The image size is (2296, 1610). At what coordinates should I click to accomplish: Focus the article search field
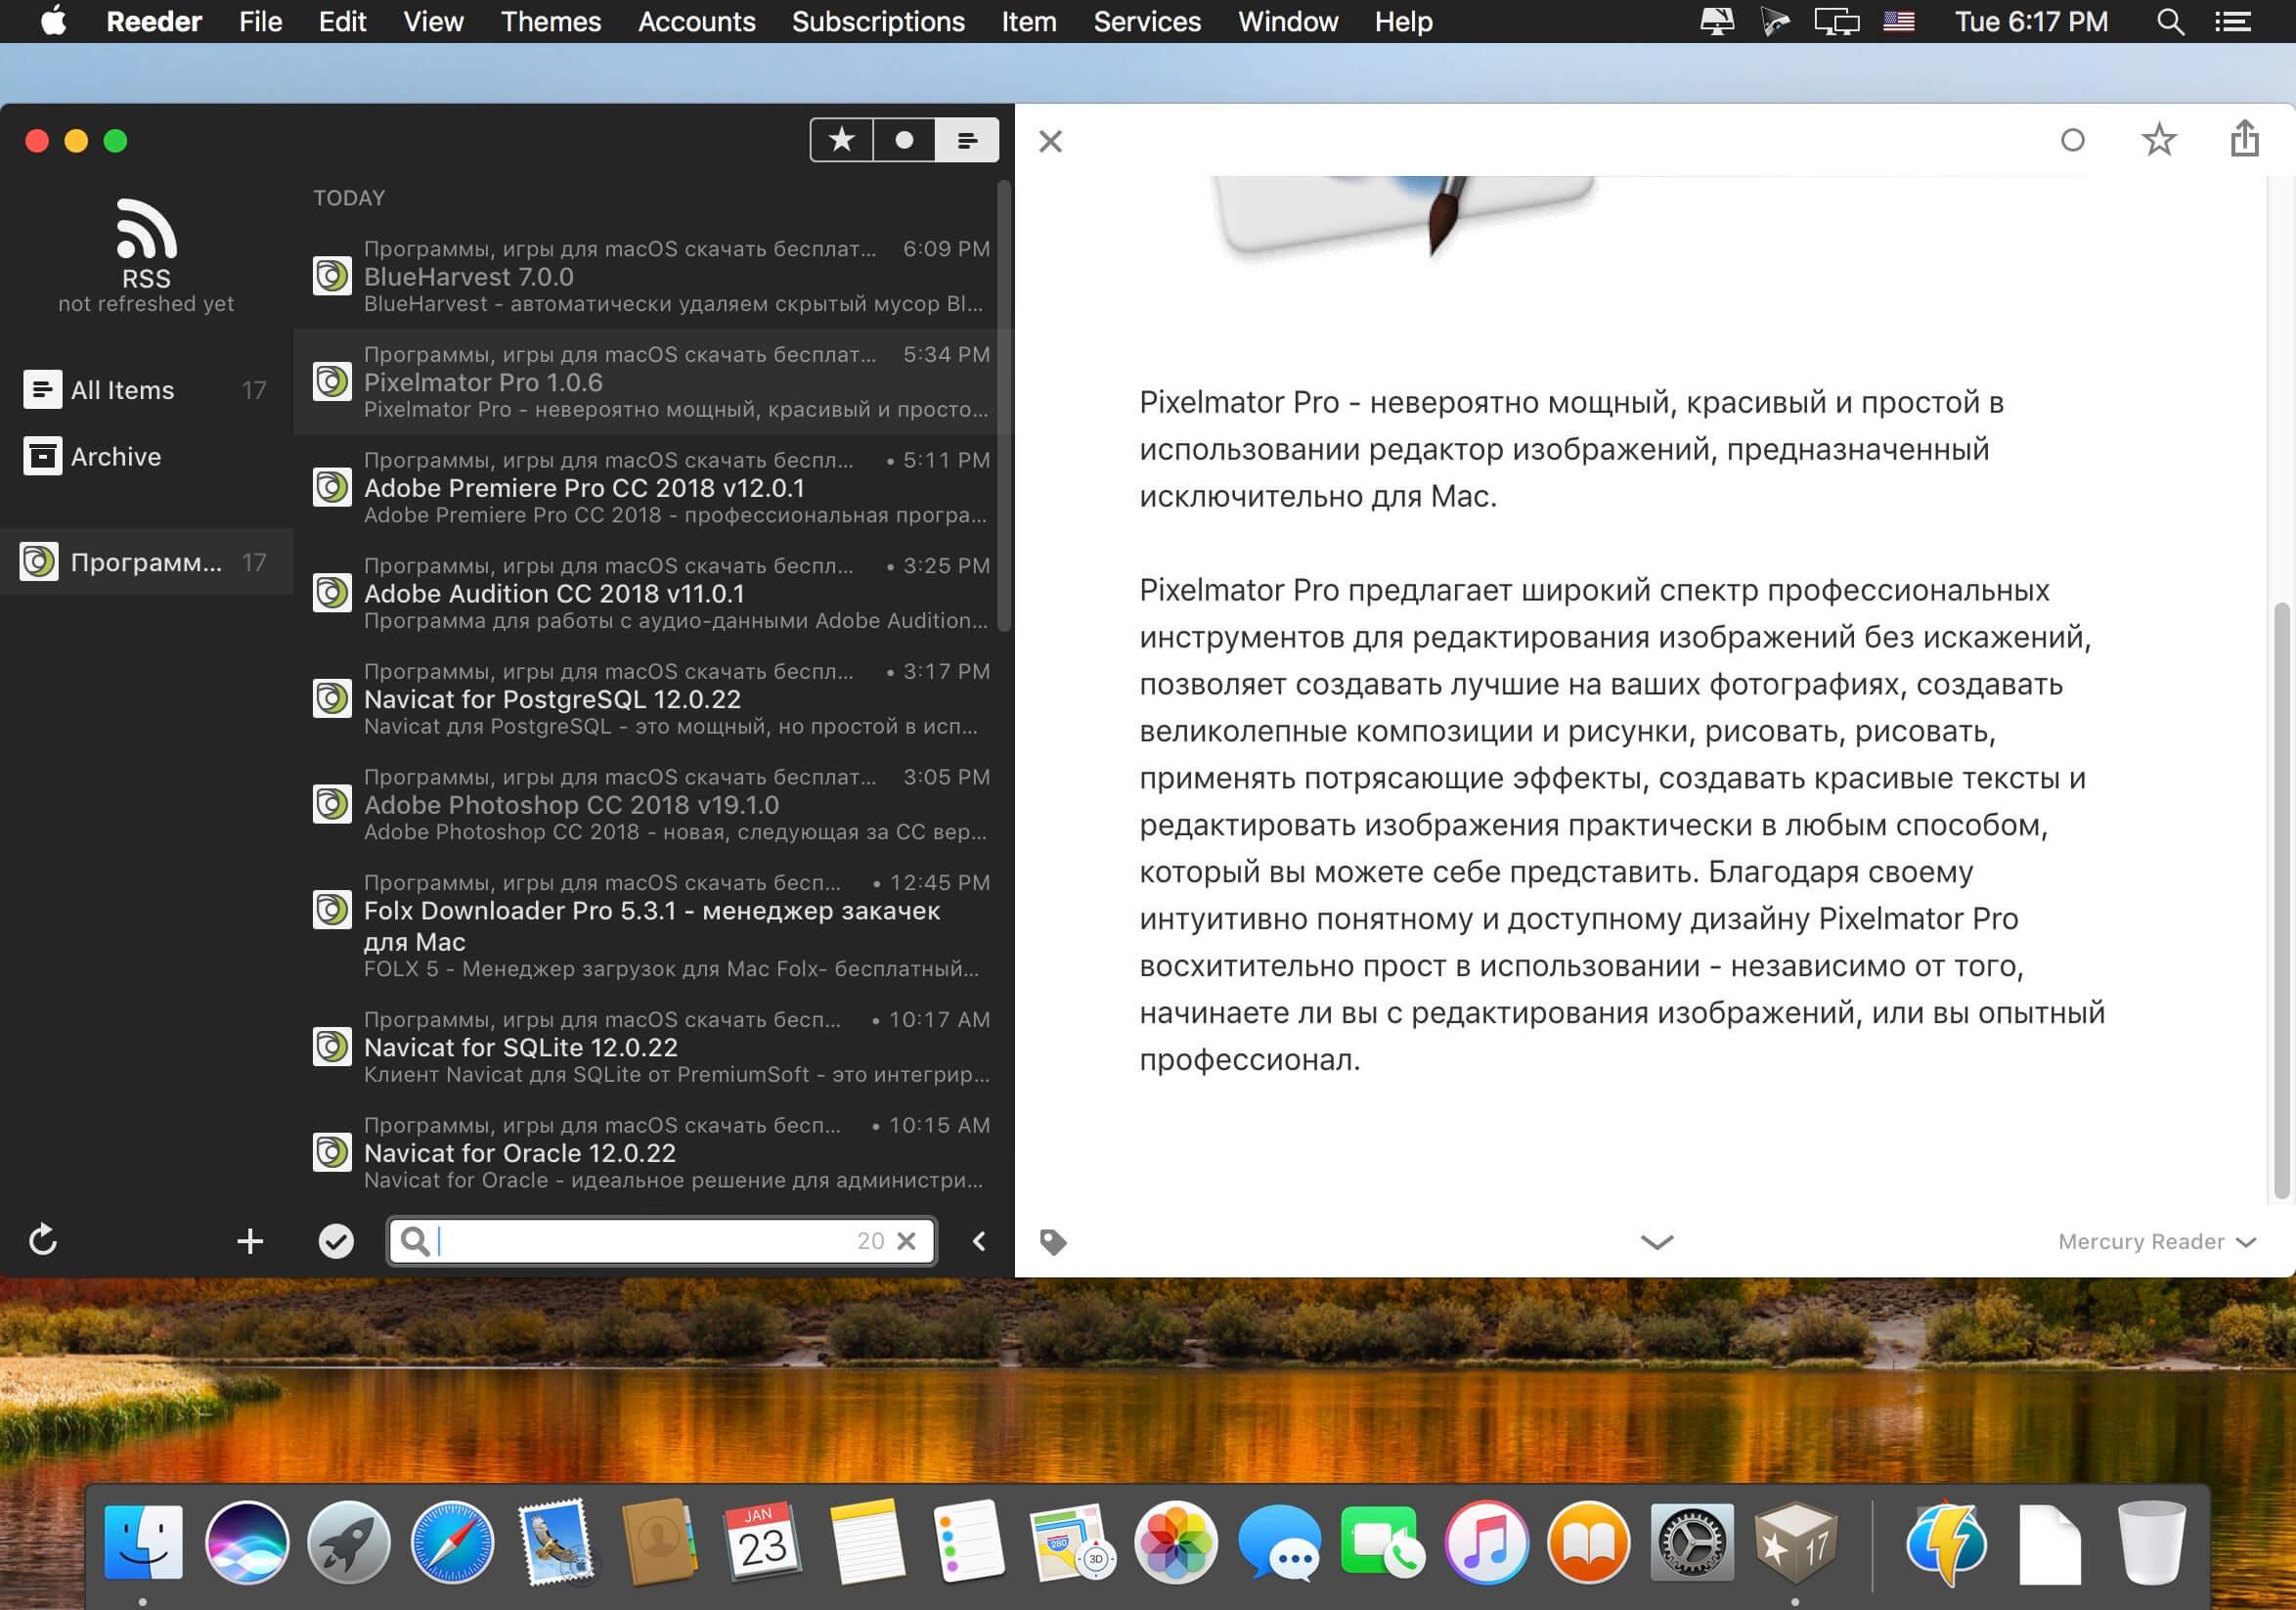pyautogui.click(x=662, y=1241)
